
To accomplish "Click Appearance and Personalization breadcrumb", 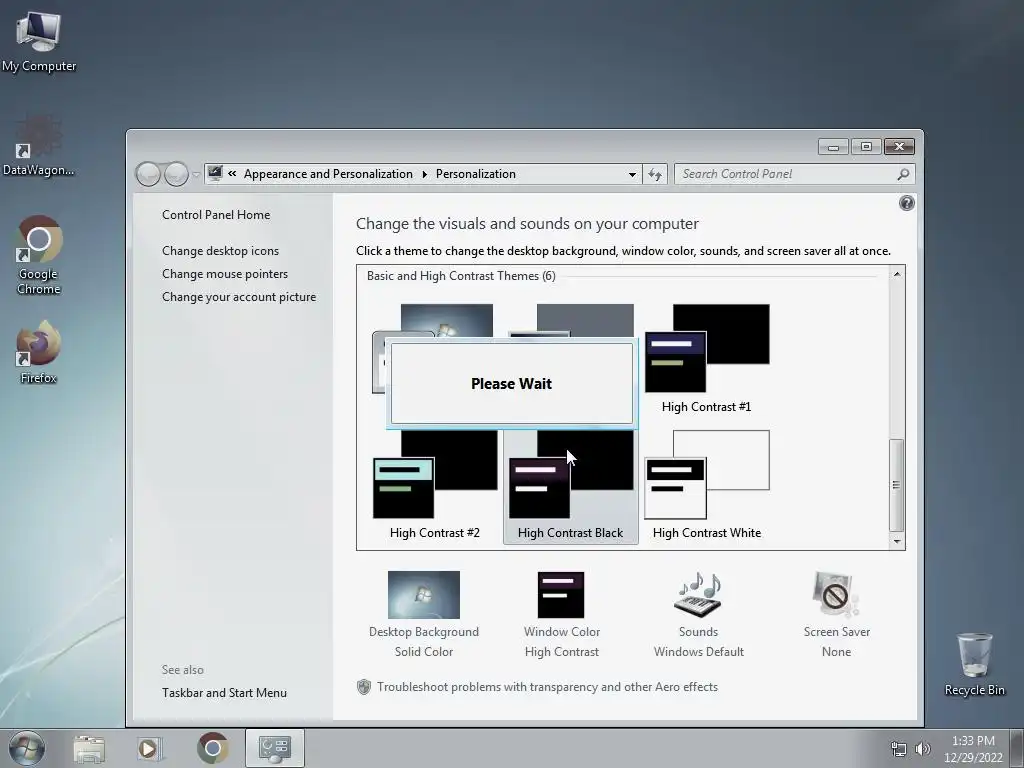I will tap(328, 174).
